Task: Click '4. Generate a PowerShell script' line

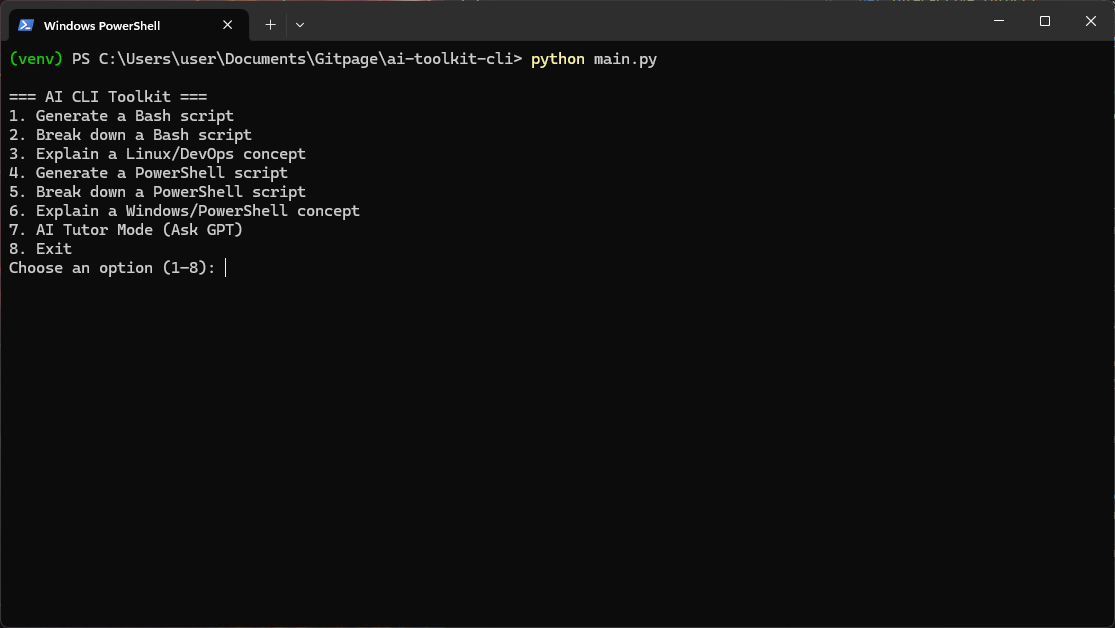Action: [x=149, y=173]
